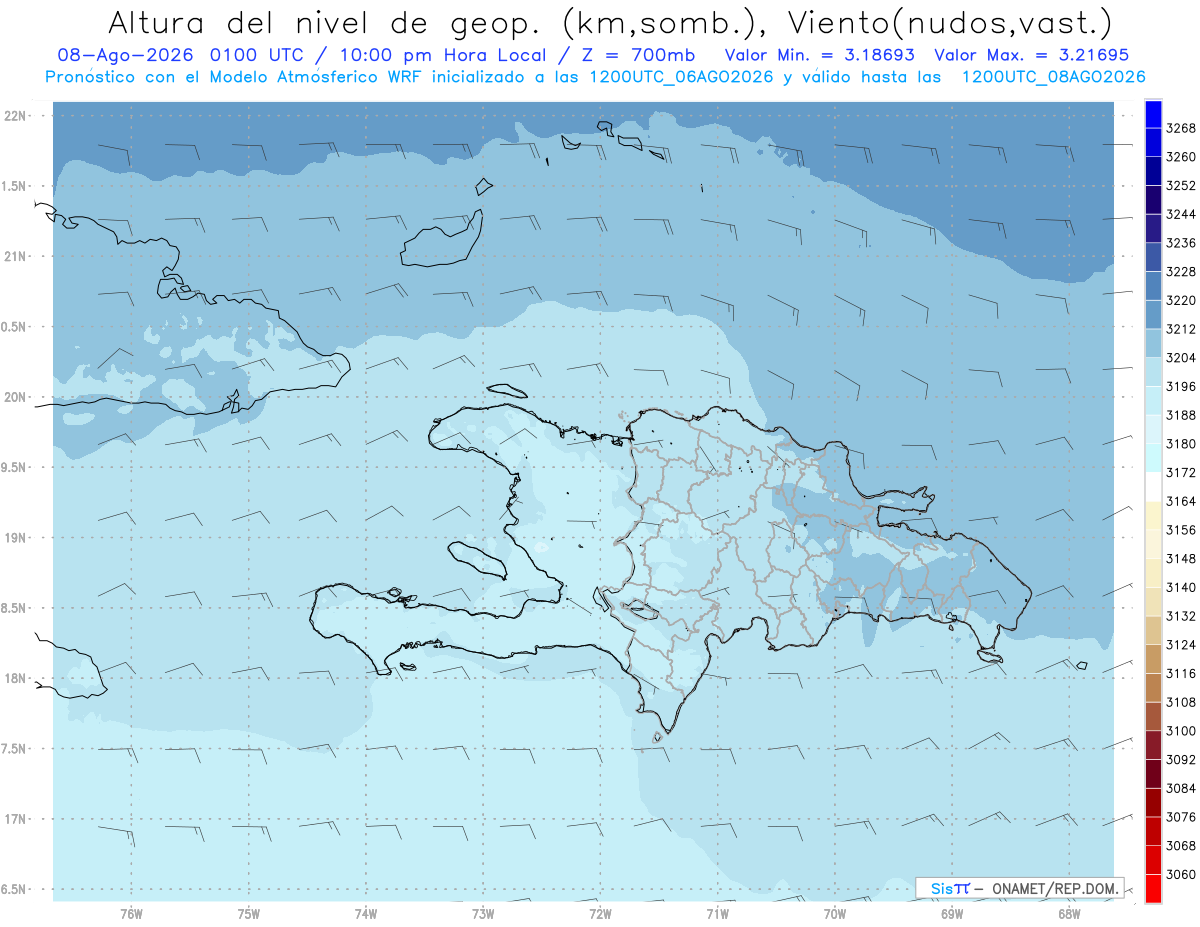This screenshot has height=927, width=1200.
Task: Click the legend value '3212'
Action: pos(1181,329)
